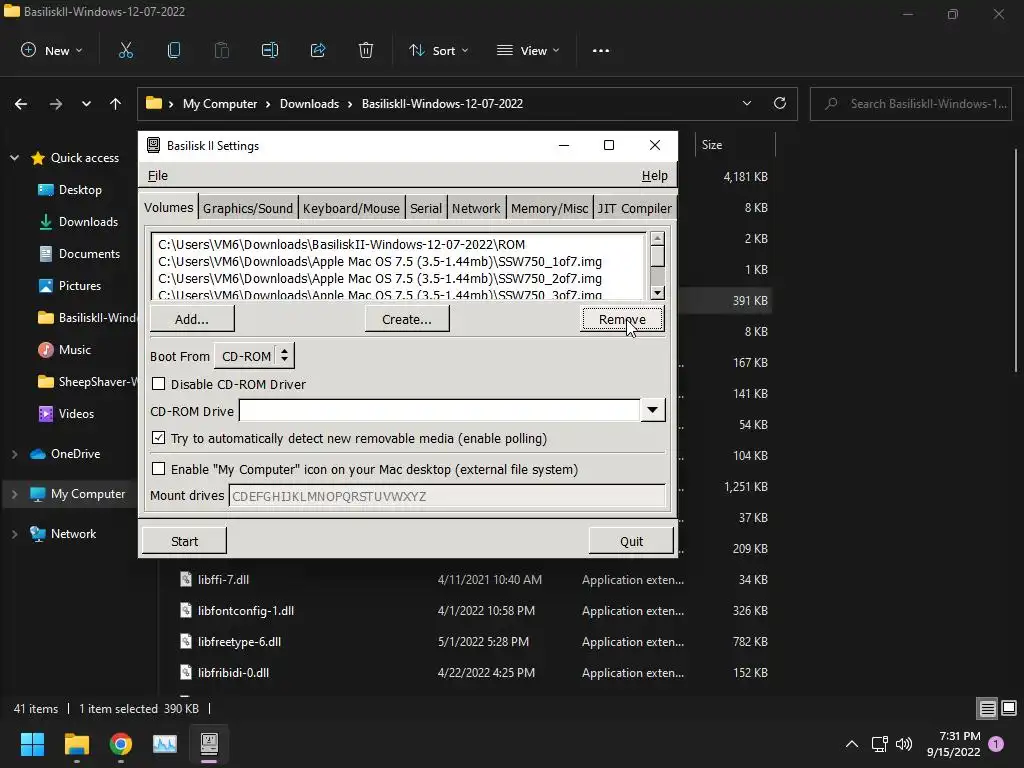Open the File menu in Basilisk II
The height and width of the screenshot is (768, 1024).
click(x=158, y=176)
